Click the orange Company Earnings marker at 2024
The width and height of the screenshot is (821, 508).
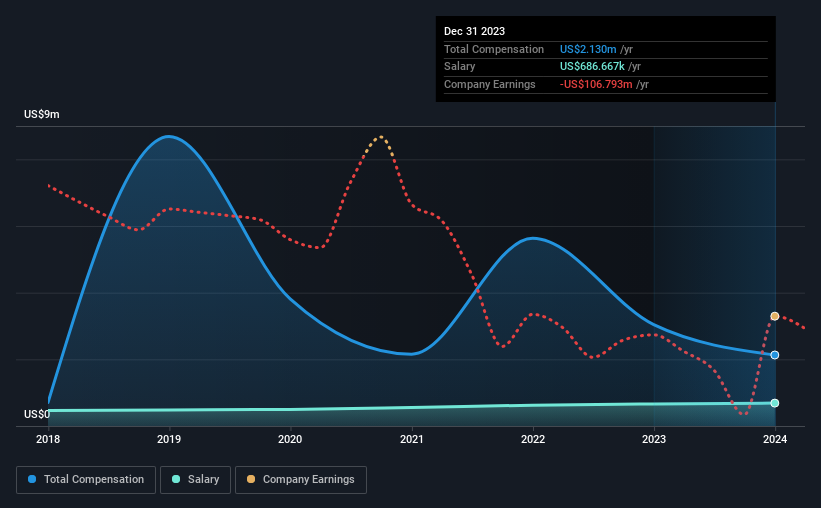tap(774, 316)
